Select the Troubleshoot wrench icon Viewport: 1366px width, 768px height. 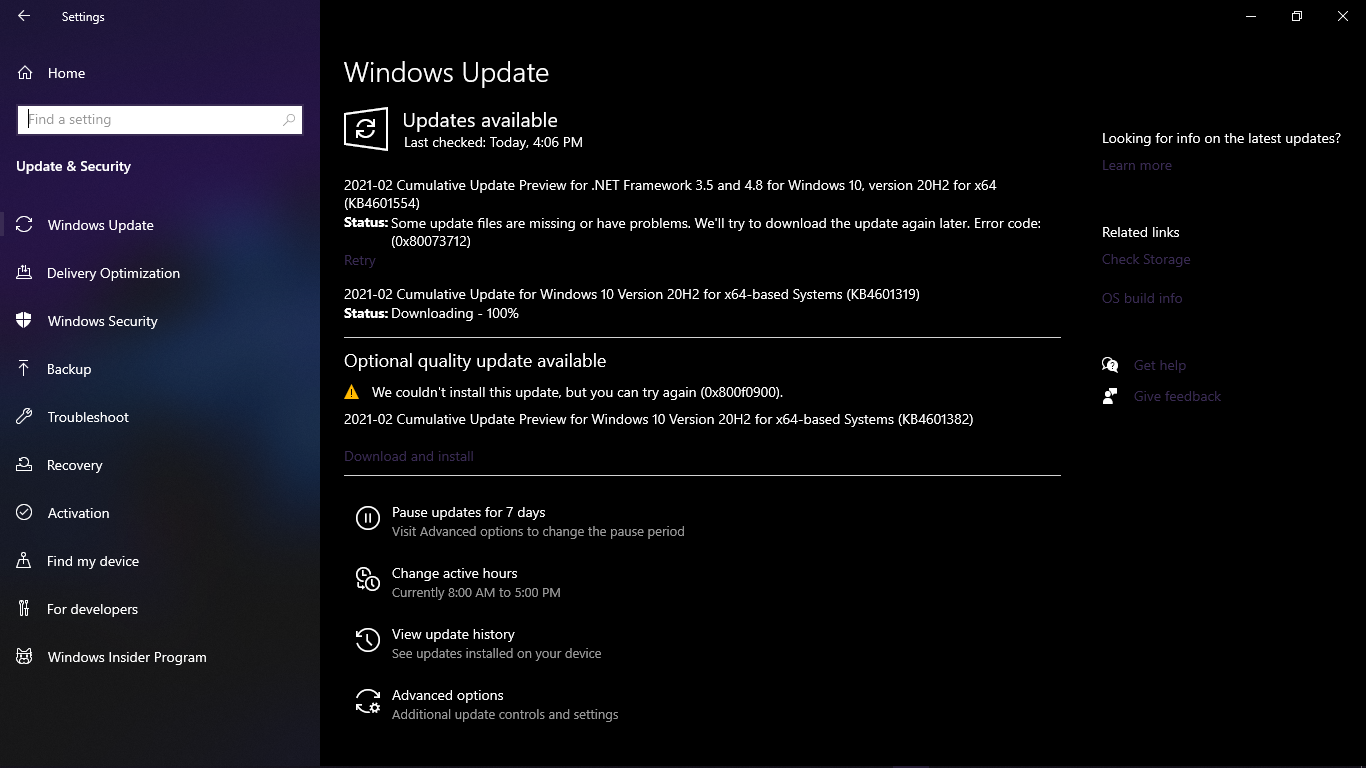(25, 417)
